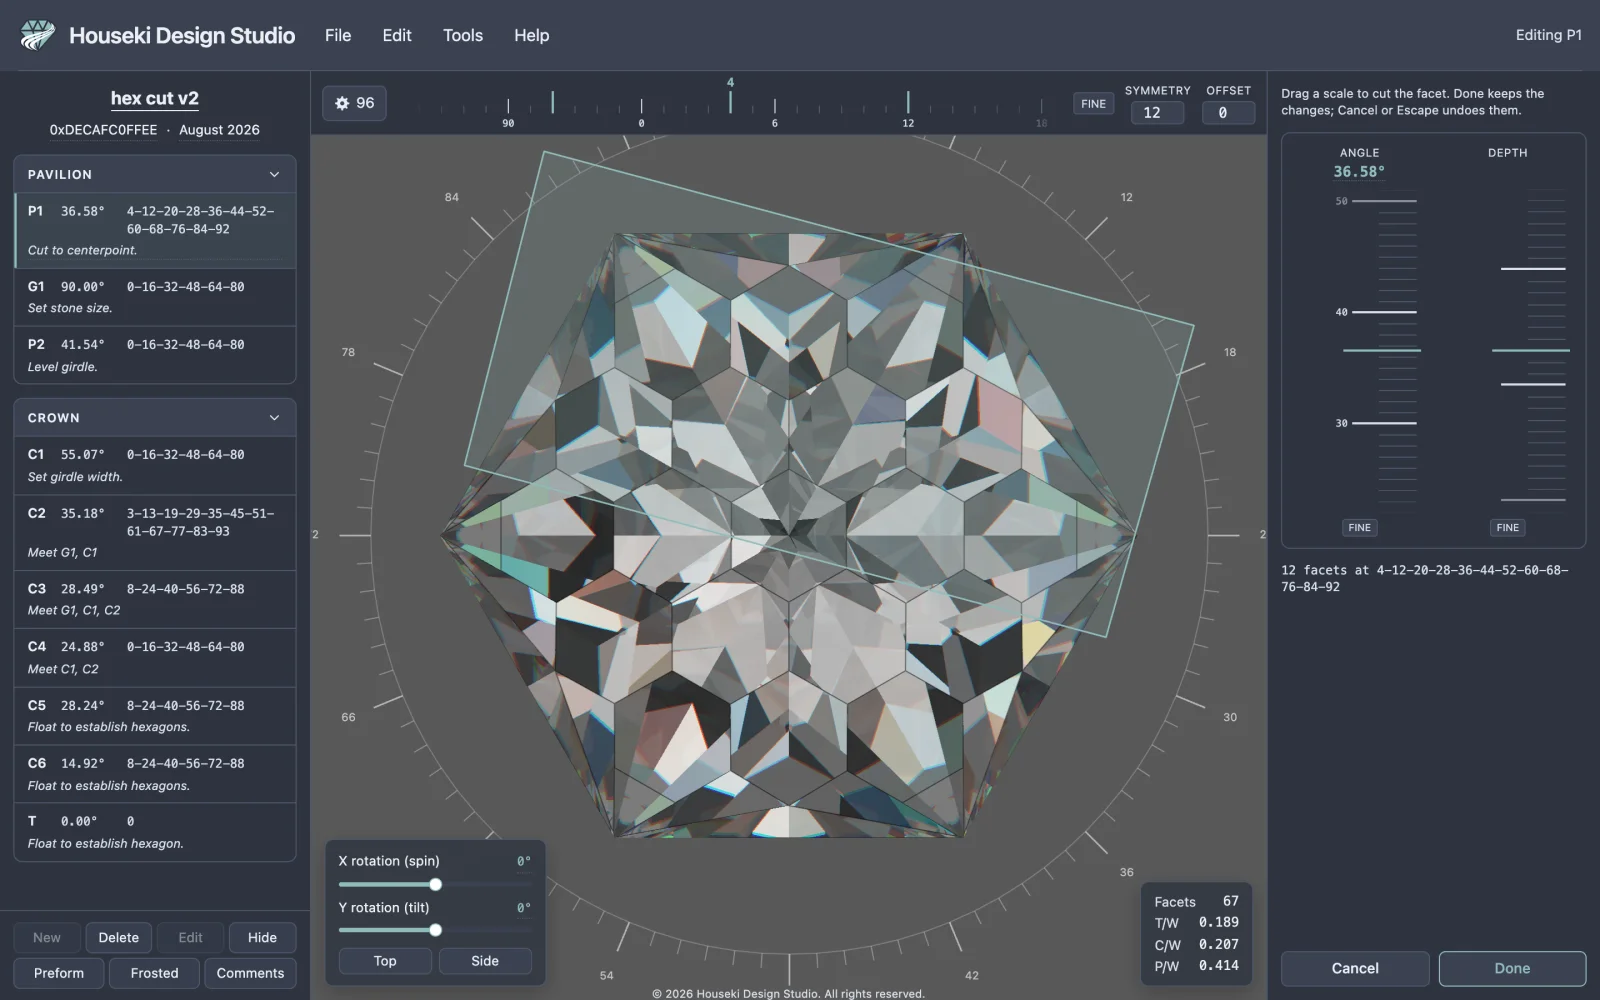The height and width of the screenshot is (1000, 1600).
Task: Select the C4 24.88° facet row
Action: [156, 657]
